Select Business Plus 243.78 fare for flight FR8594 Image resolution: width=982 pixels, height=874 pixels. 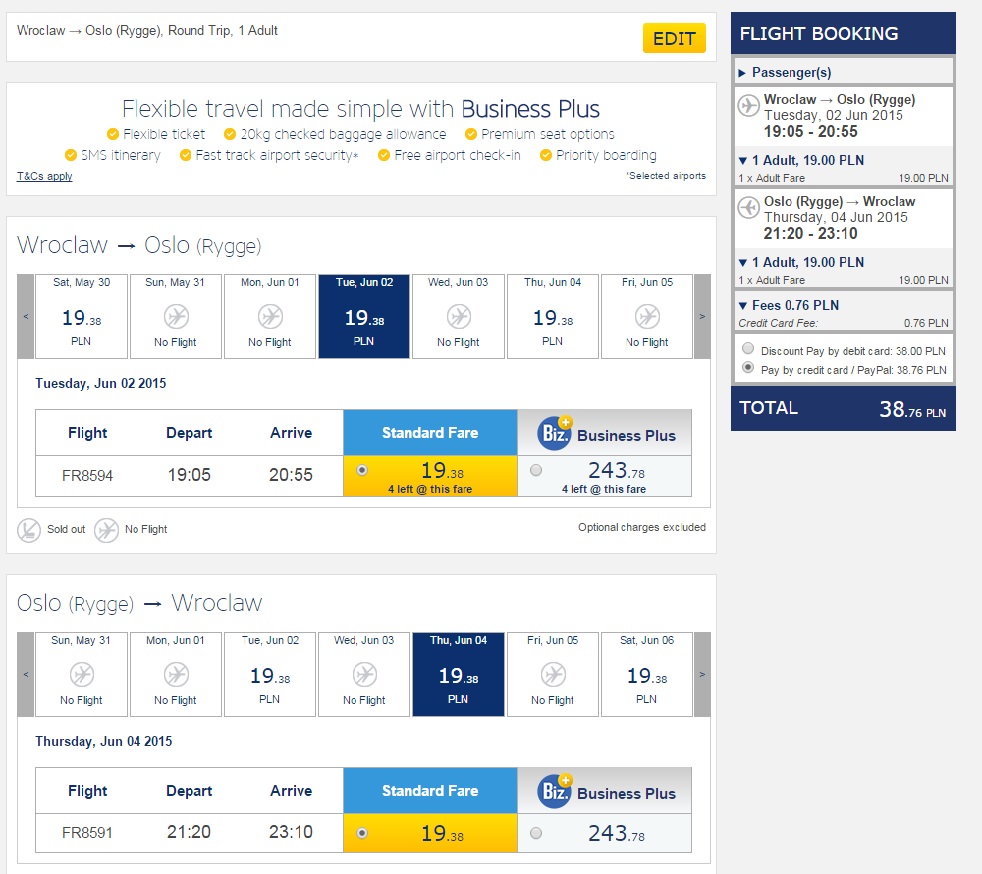tap(537, 470)
